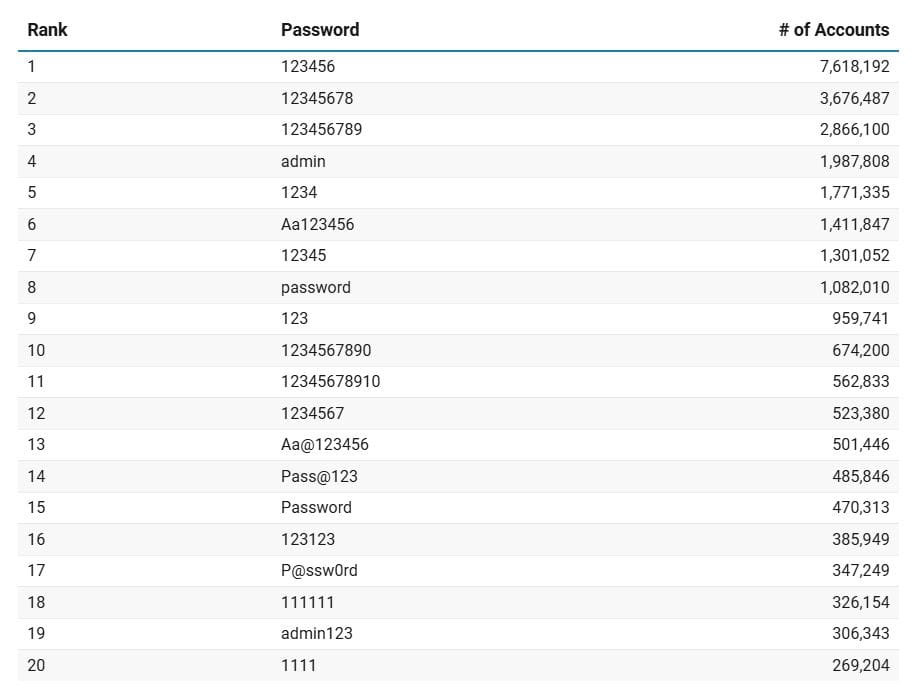Click the account count 3,676,487
This screenshot has height=693, width=913.
(854, 98)
